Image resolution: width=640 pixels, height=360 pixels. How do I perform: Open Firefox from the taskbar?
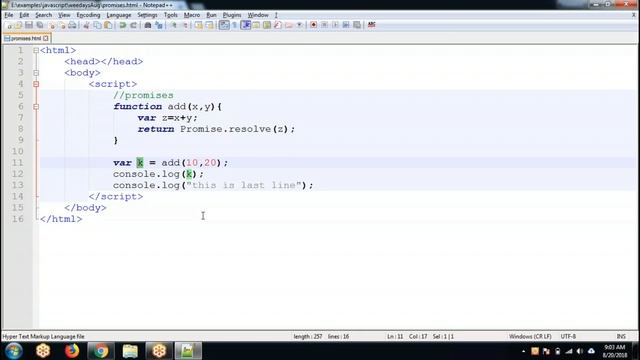coord(72,351)
